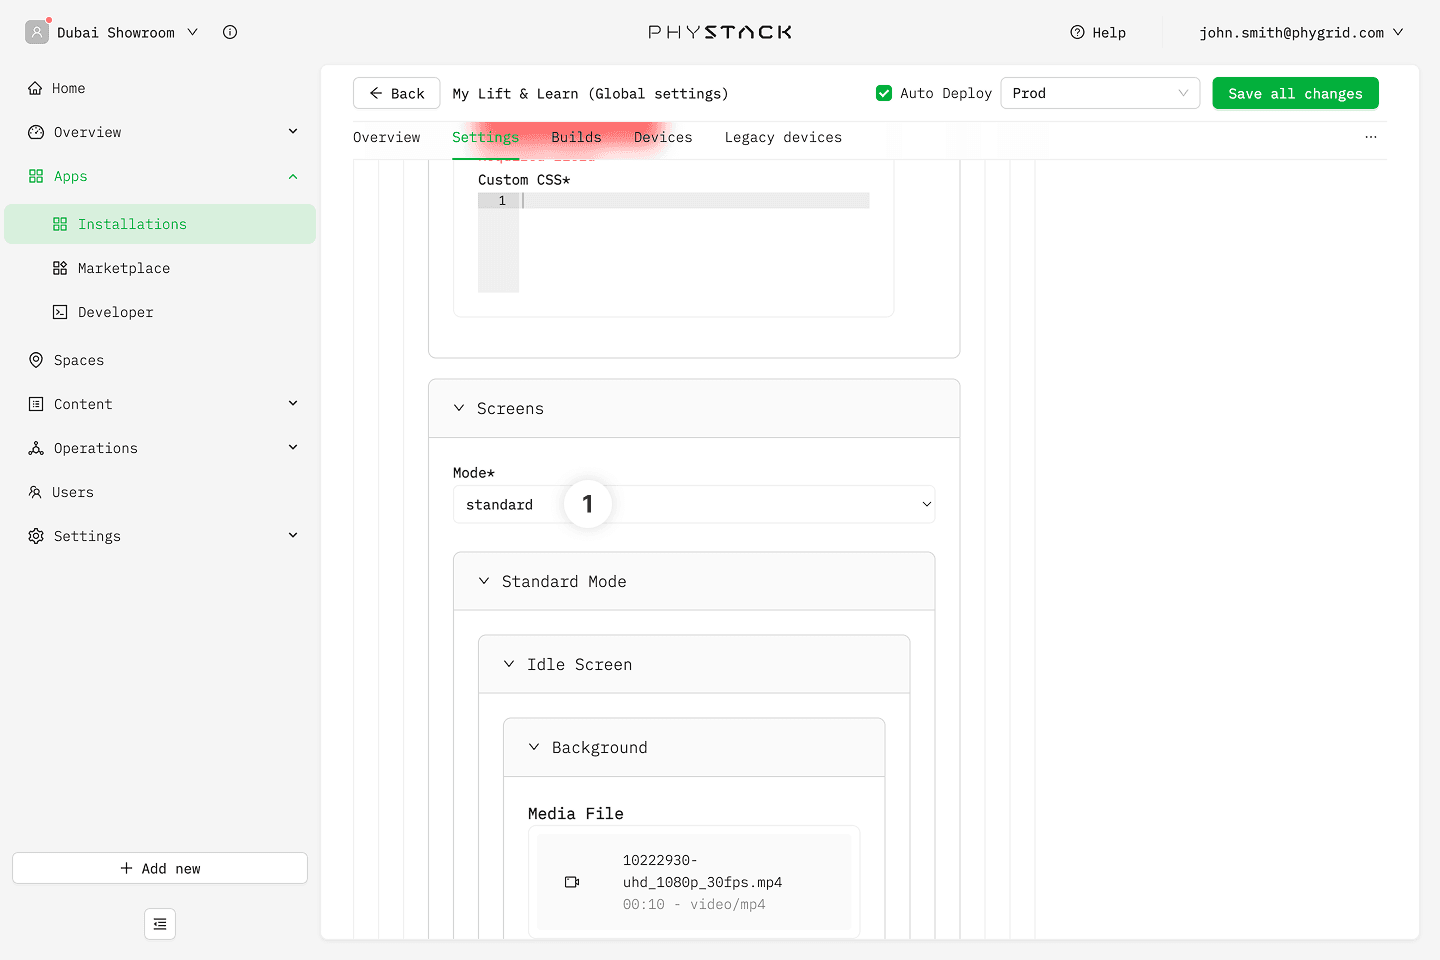The width and height of the screenshot is (1440, 960).
Task: Click the Apps grid icon in sidebar
Action: (36, 176)
